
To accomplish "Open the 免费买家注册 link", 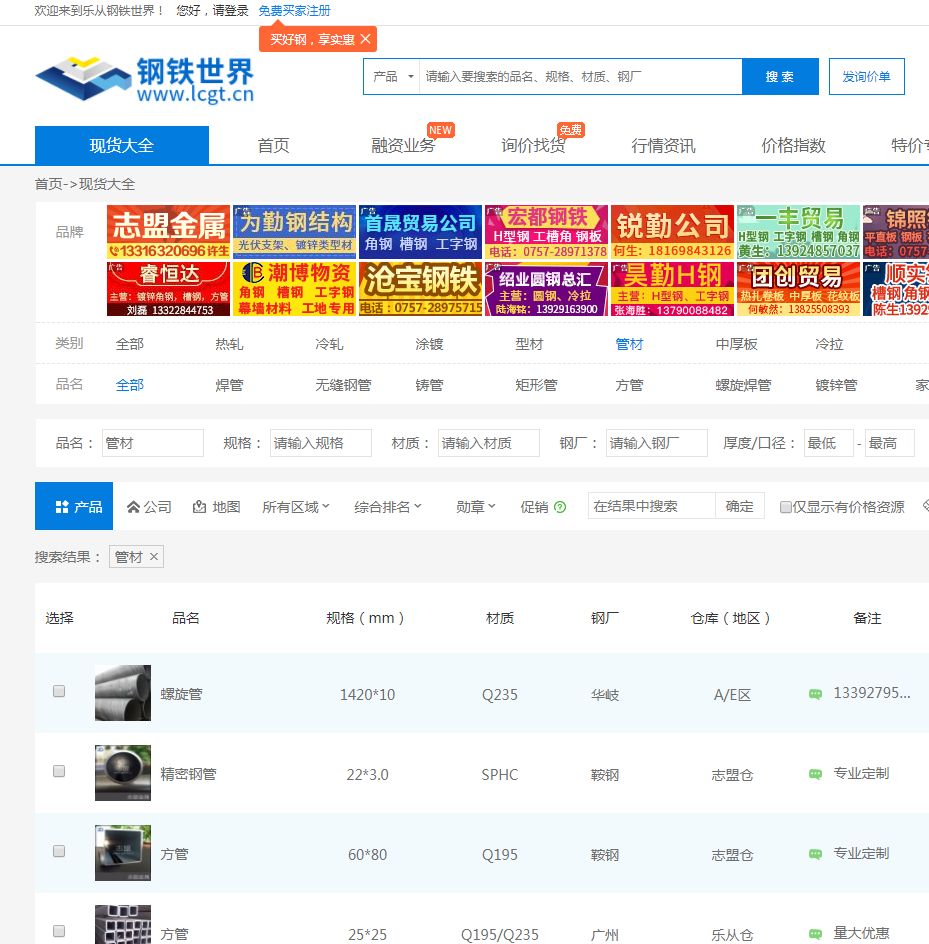I will (294, 11).
